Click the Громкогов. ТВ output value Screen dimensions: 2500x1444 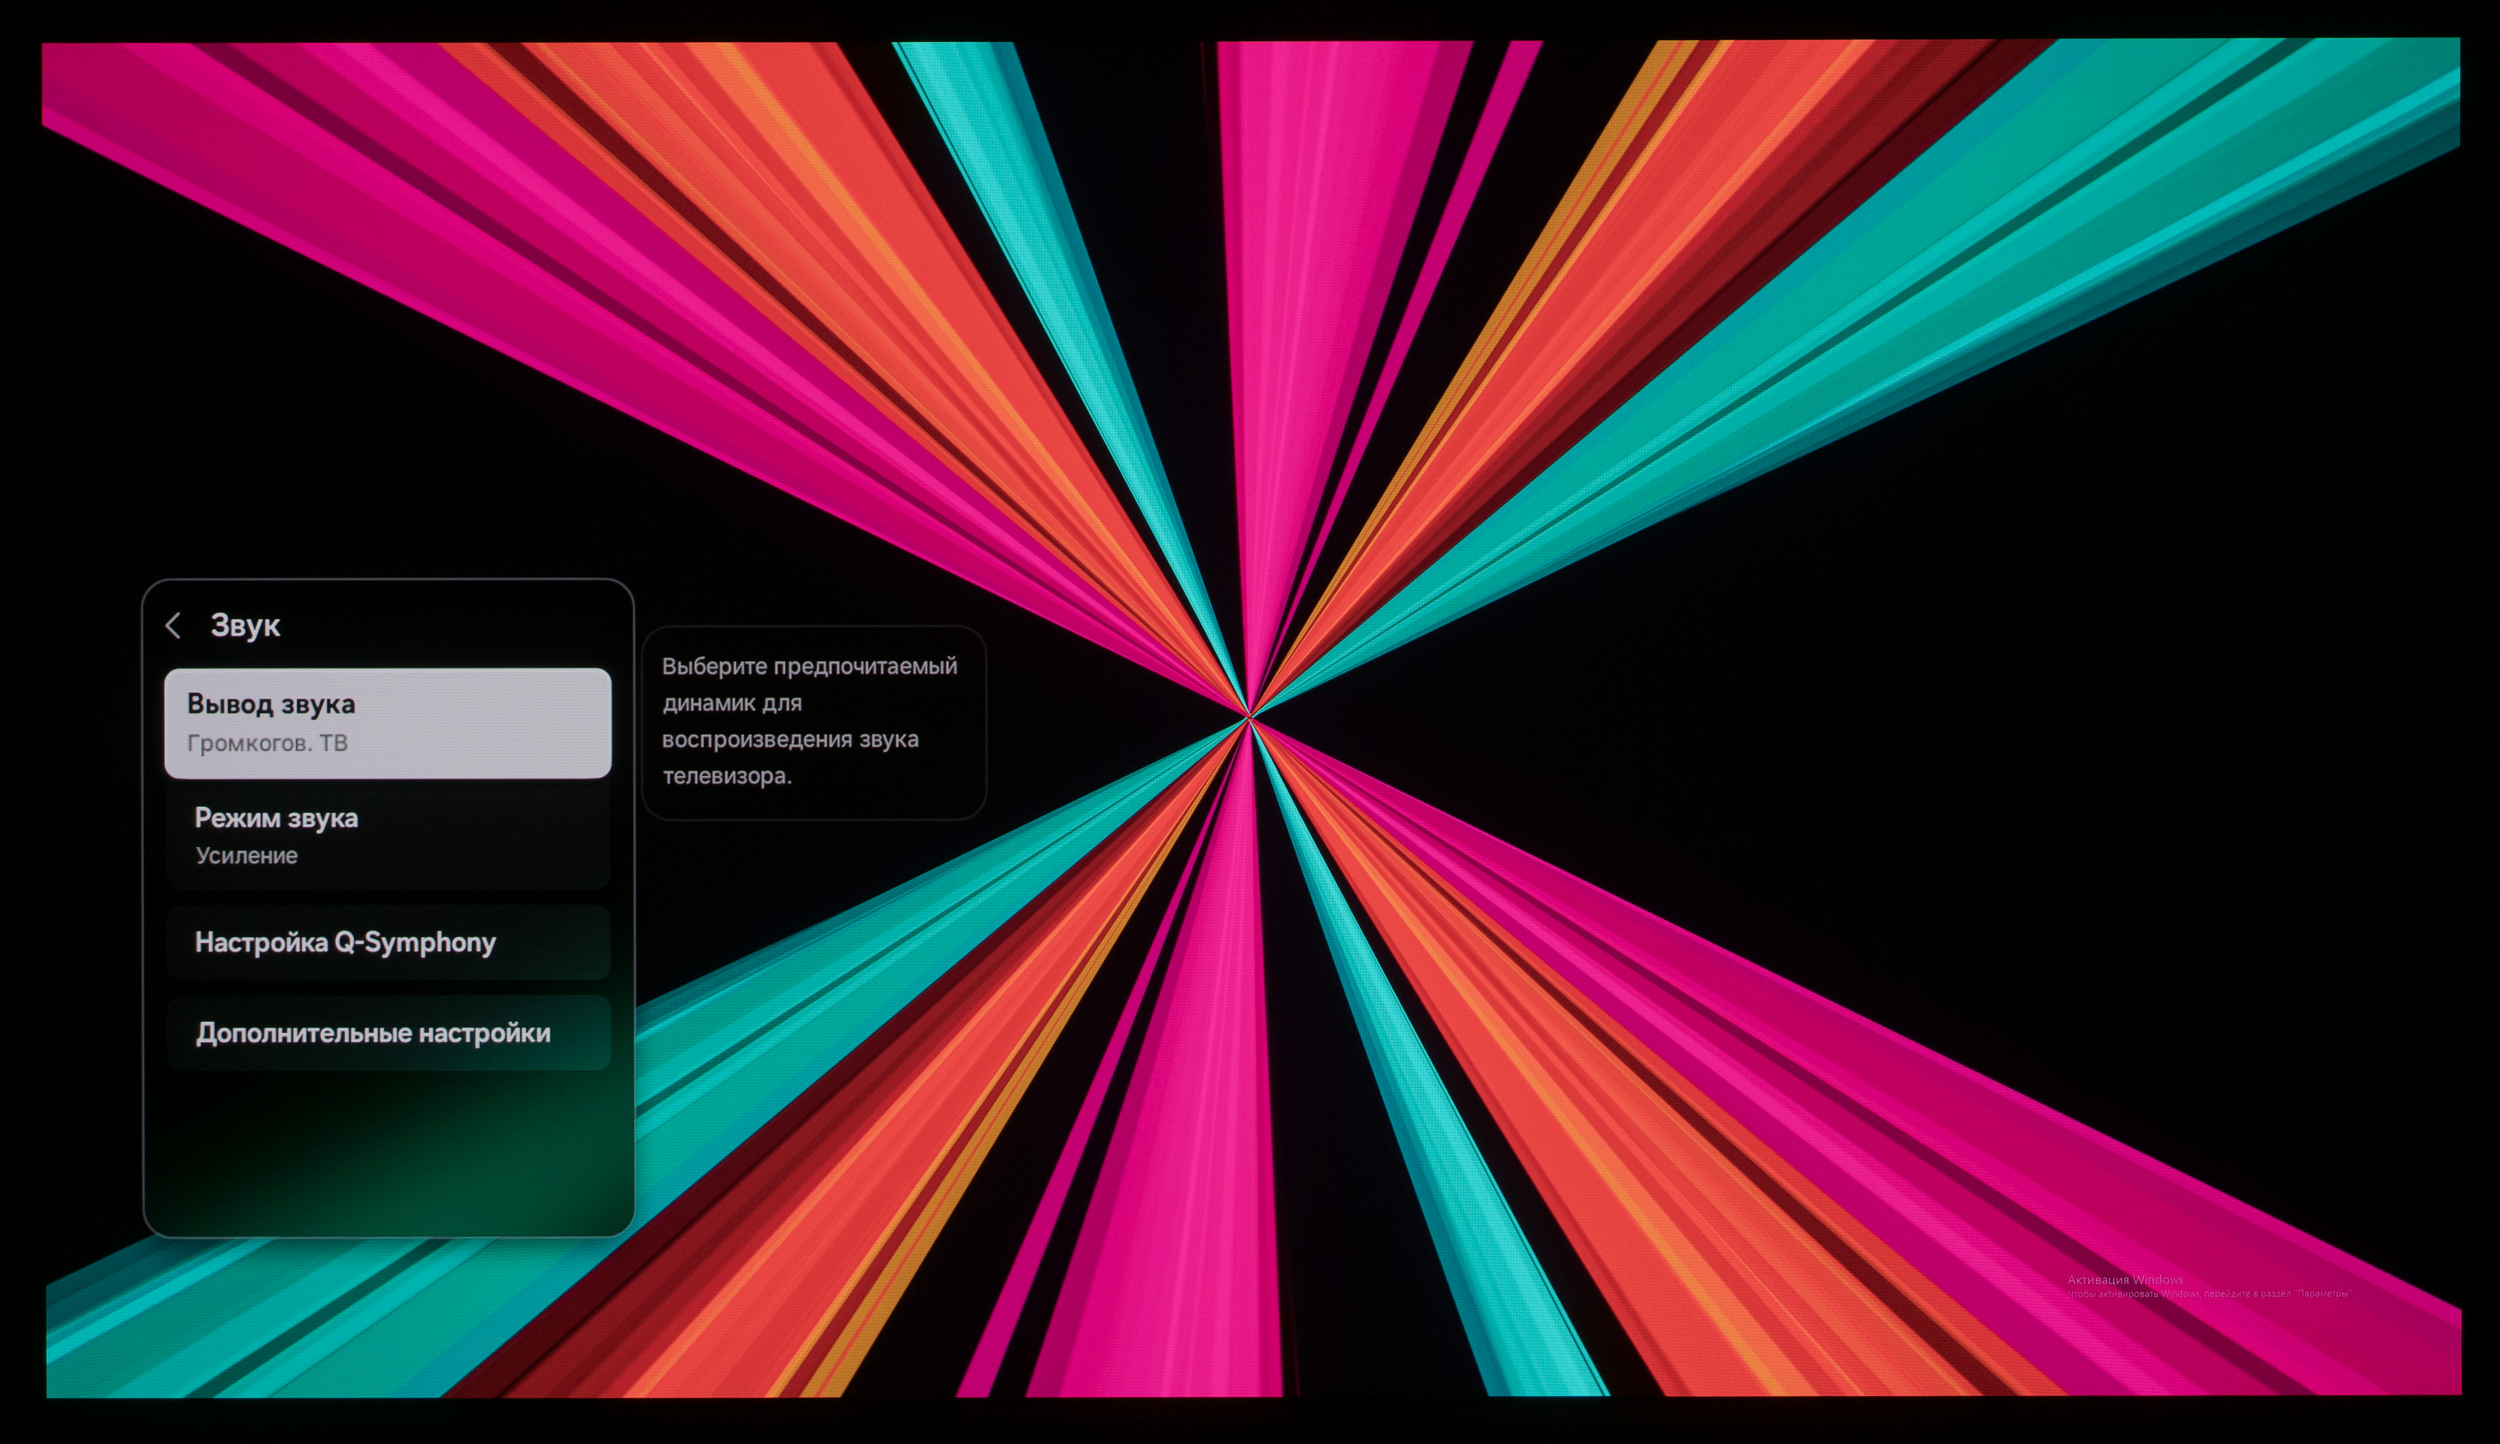(x=267, y=743)
